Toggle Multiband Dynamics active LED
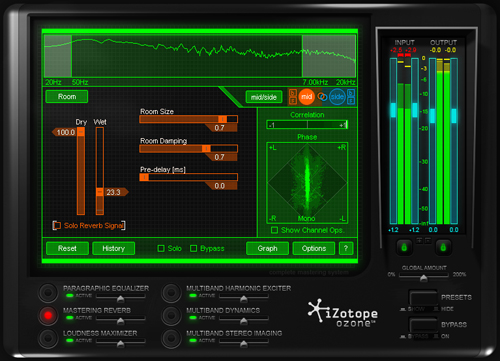Viewport: 500px width, 361px height. click(193, 318)
